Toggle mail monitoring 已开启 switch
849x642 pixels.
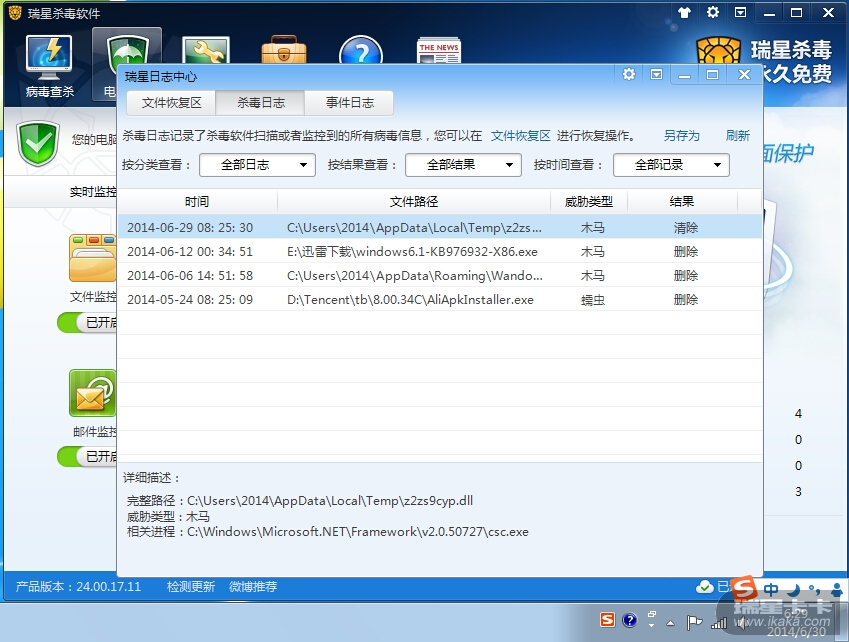(87, 456)
